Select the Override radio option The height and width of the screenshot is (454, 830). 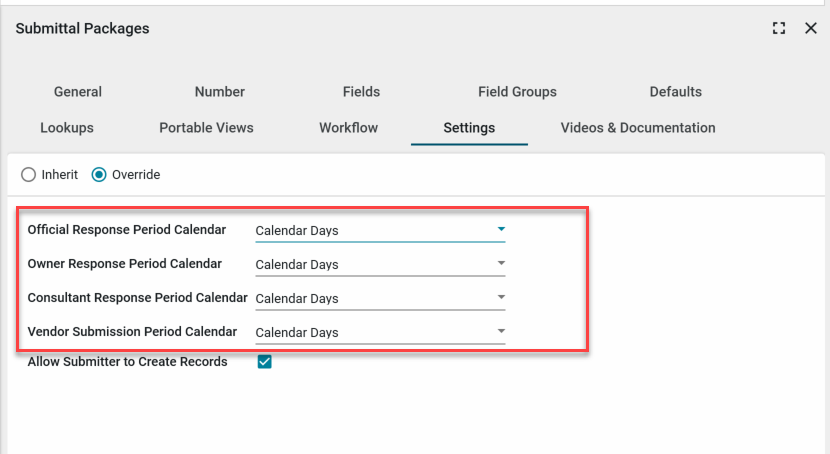pos(99,175)
